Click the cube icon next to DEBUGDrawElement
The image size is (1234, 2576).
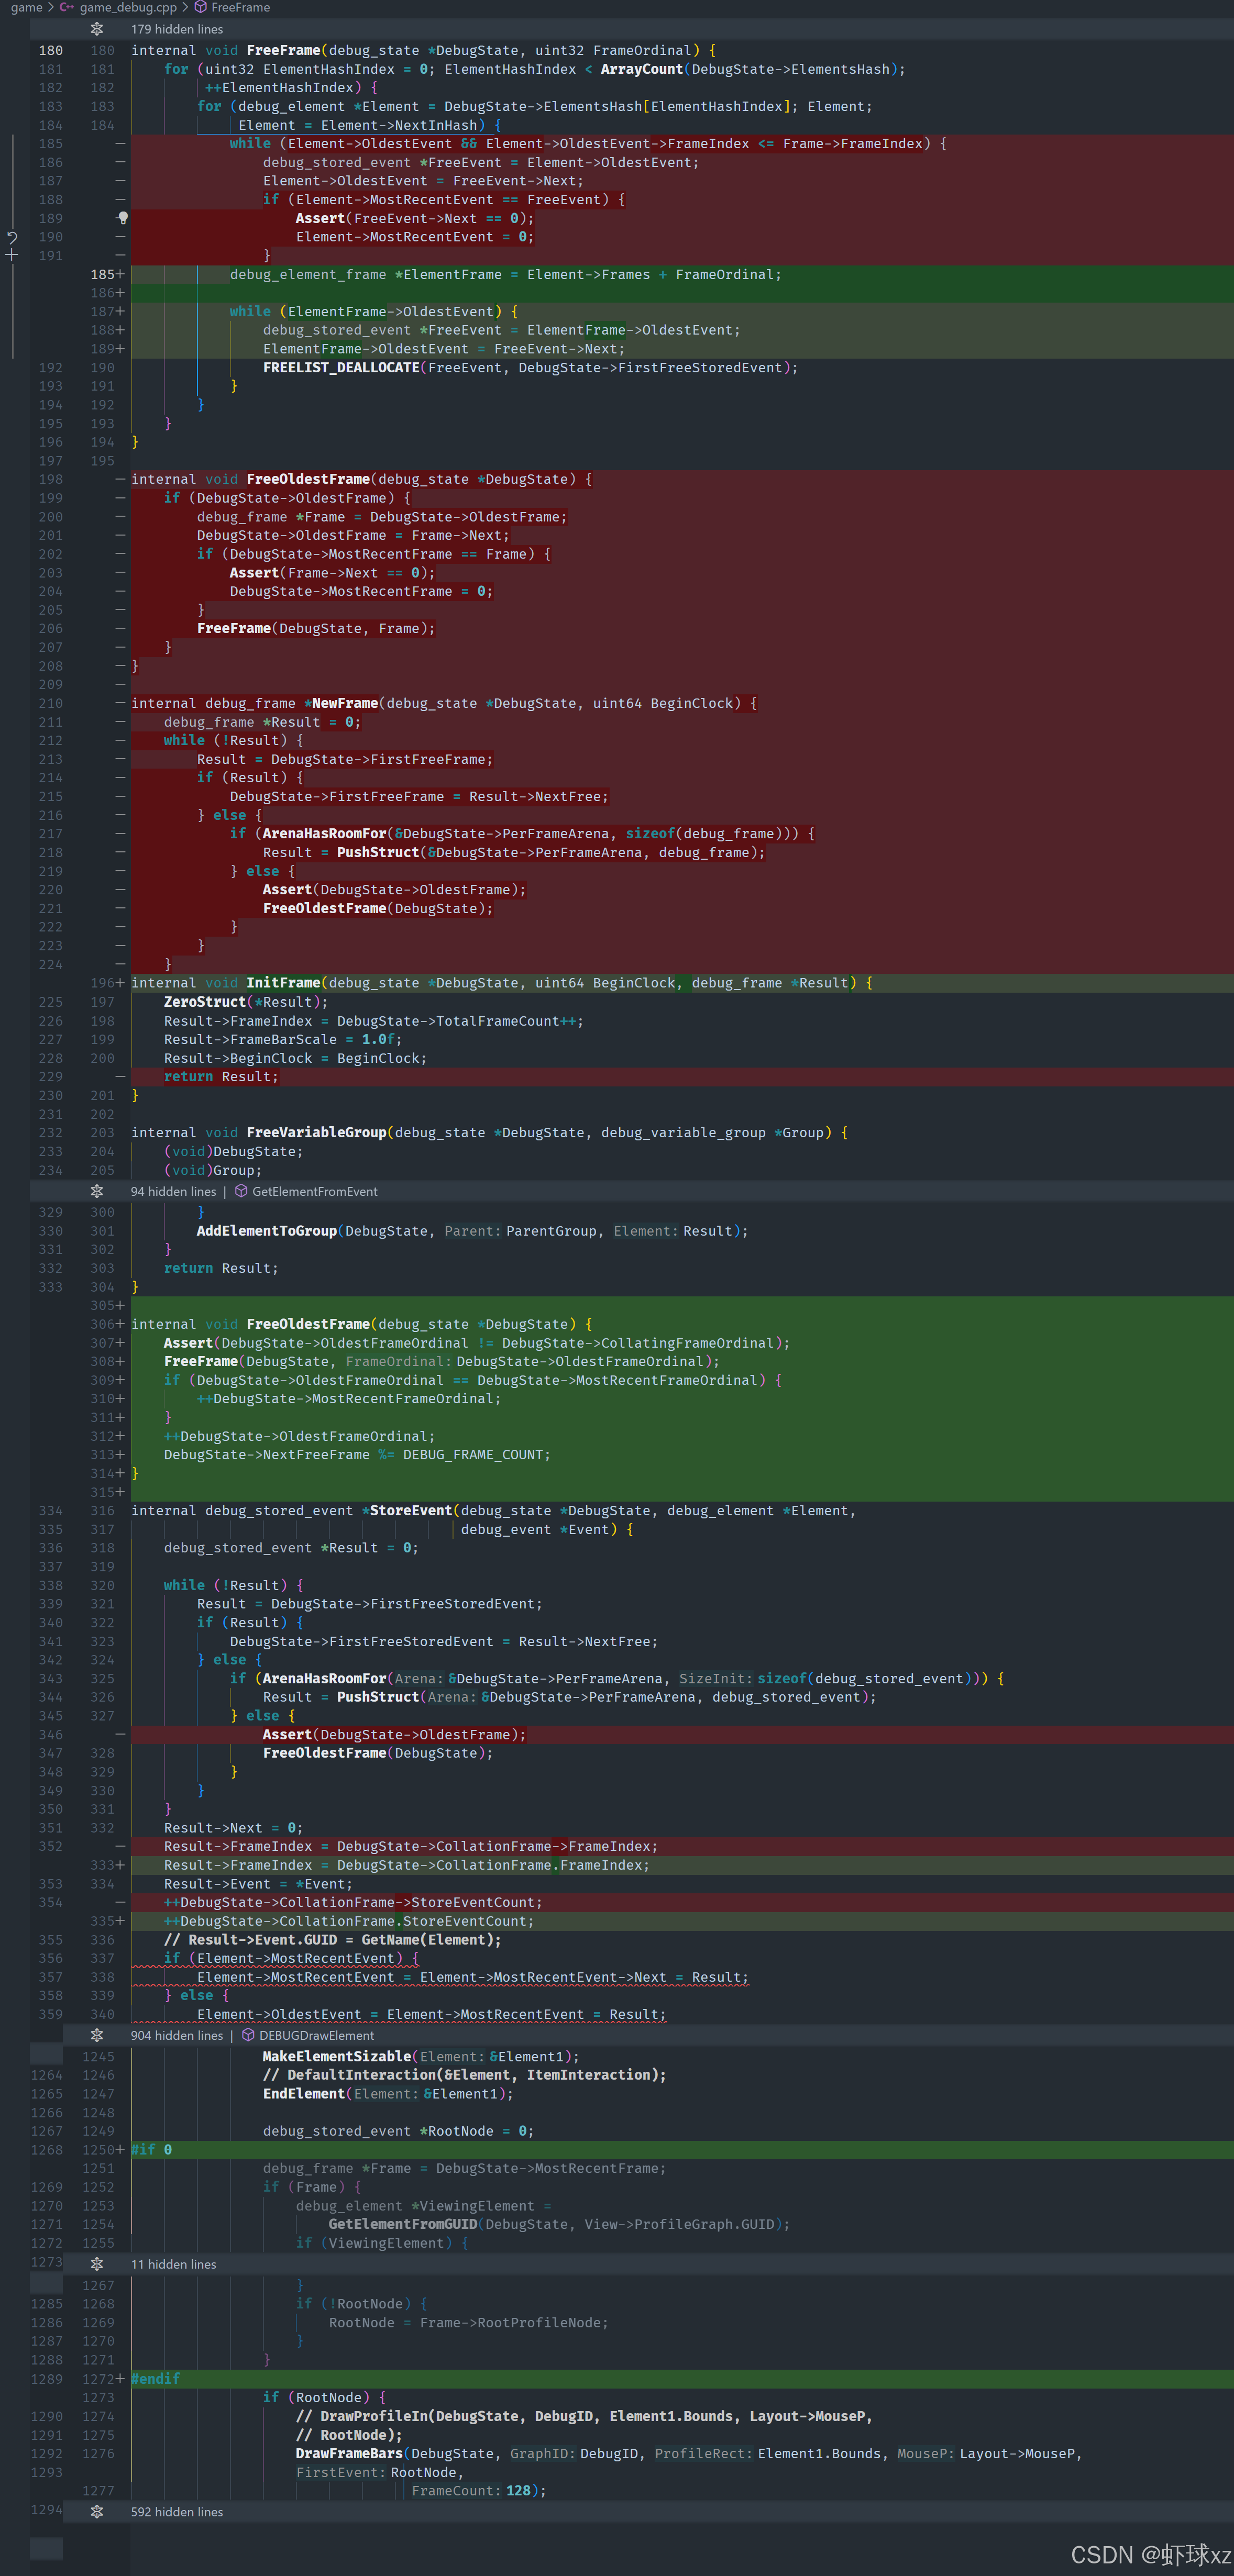(x=248, y=2035)
